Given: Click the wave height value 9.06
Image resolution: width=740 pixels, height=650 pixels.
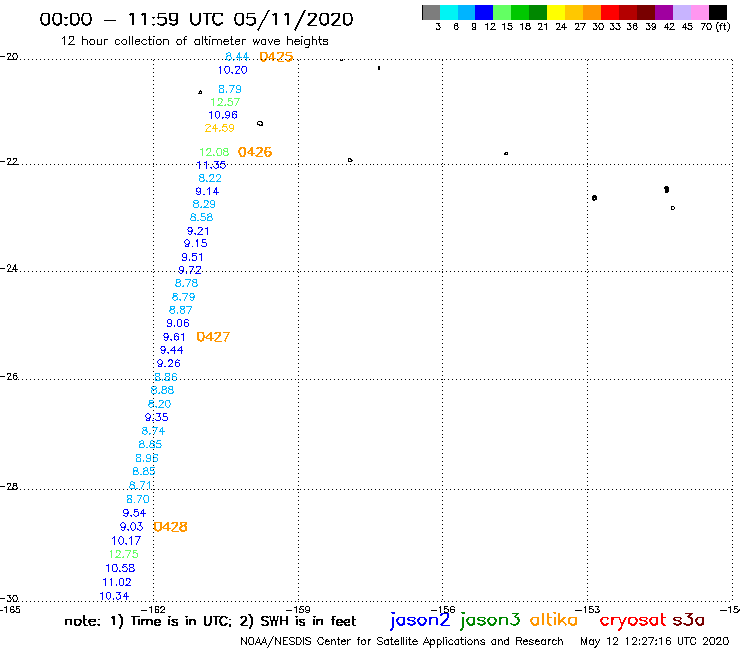Looking at the screenshot, I should pyautogui.click(x=178, y=323).
